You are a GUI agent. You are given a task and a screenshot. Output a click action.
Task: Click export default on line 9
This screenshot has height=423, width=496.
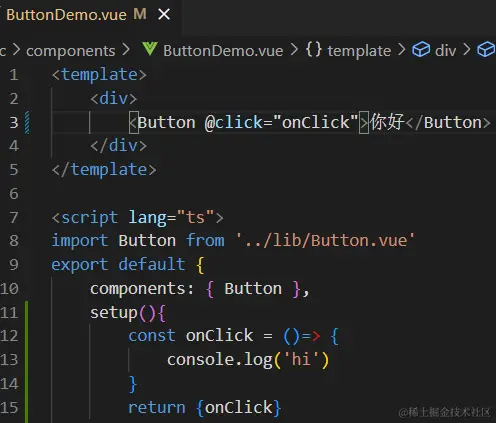tap(118, 265)
